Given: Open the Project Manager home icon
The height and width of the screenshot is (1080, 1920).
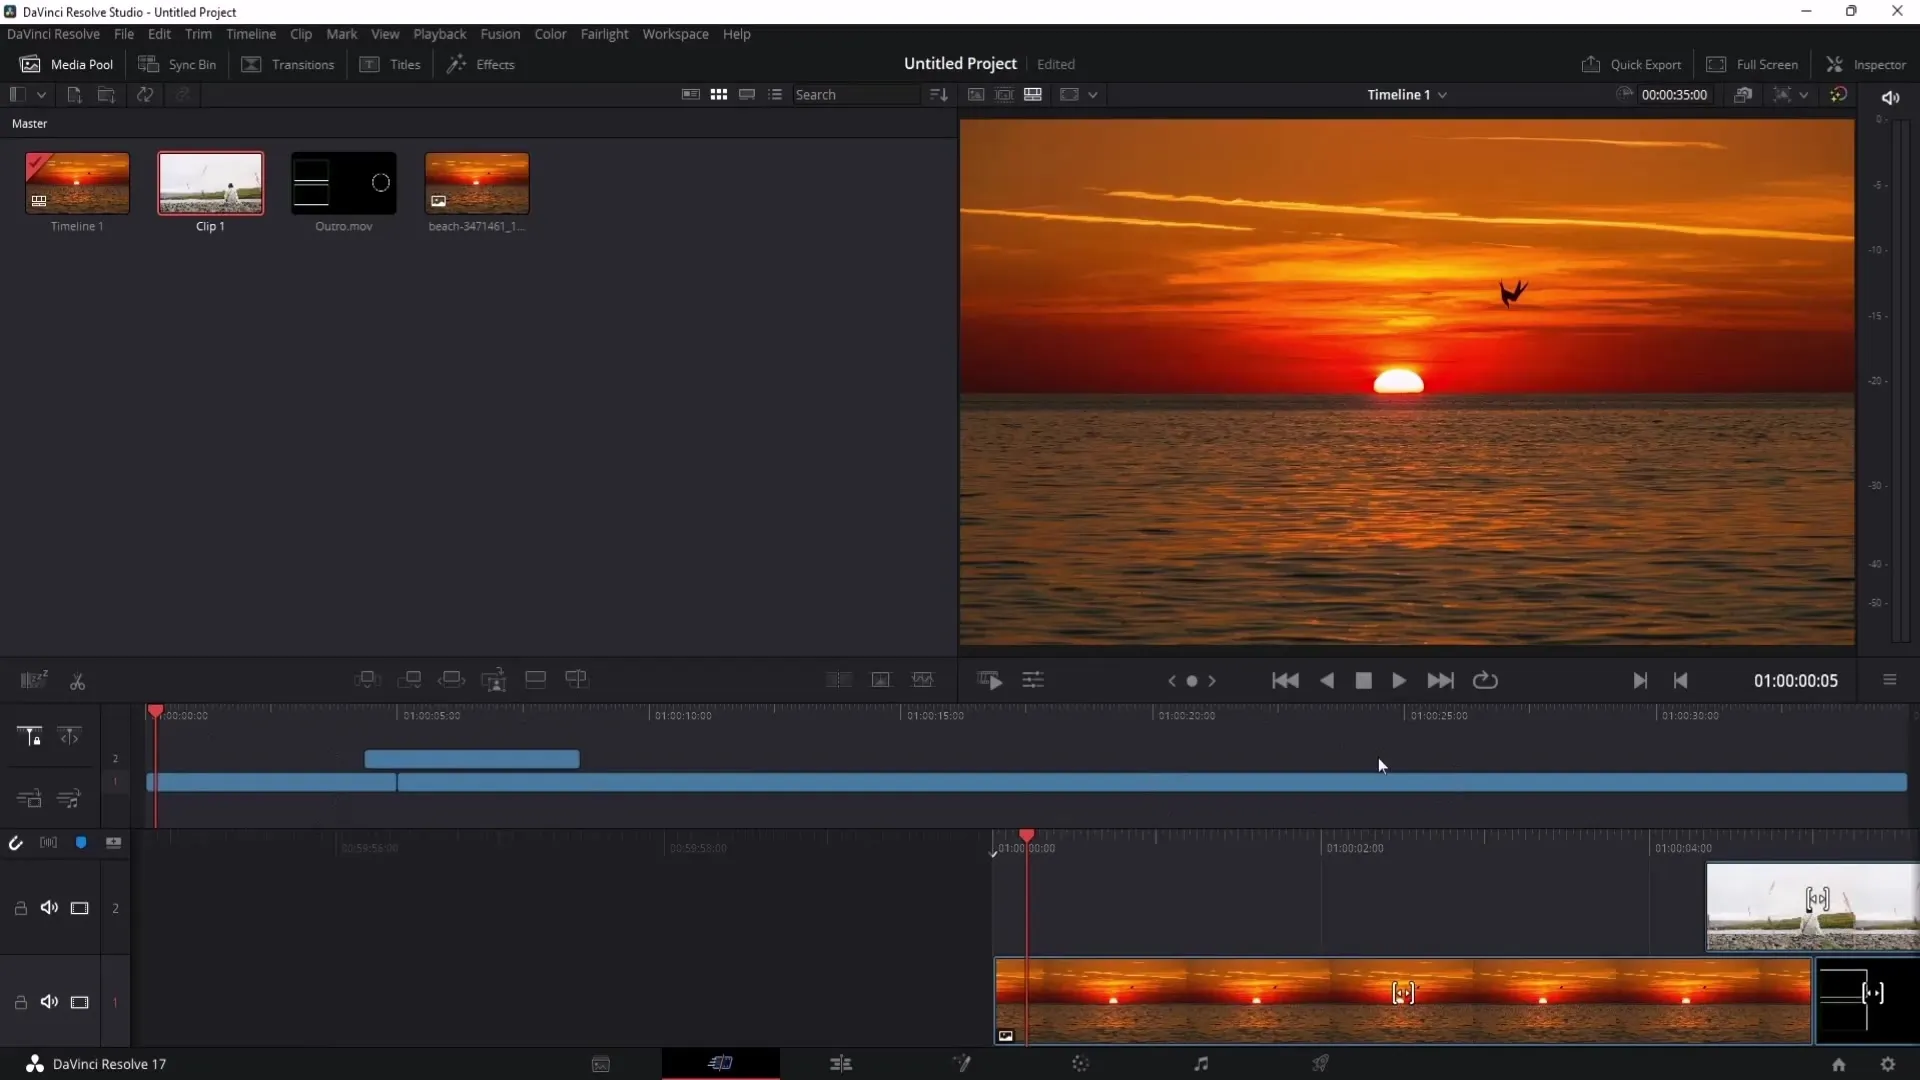Looking at the screenshot, I should tap(1839, 1064).
